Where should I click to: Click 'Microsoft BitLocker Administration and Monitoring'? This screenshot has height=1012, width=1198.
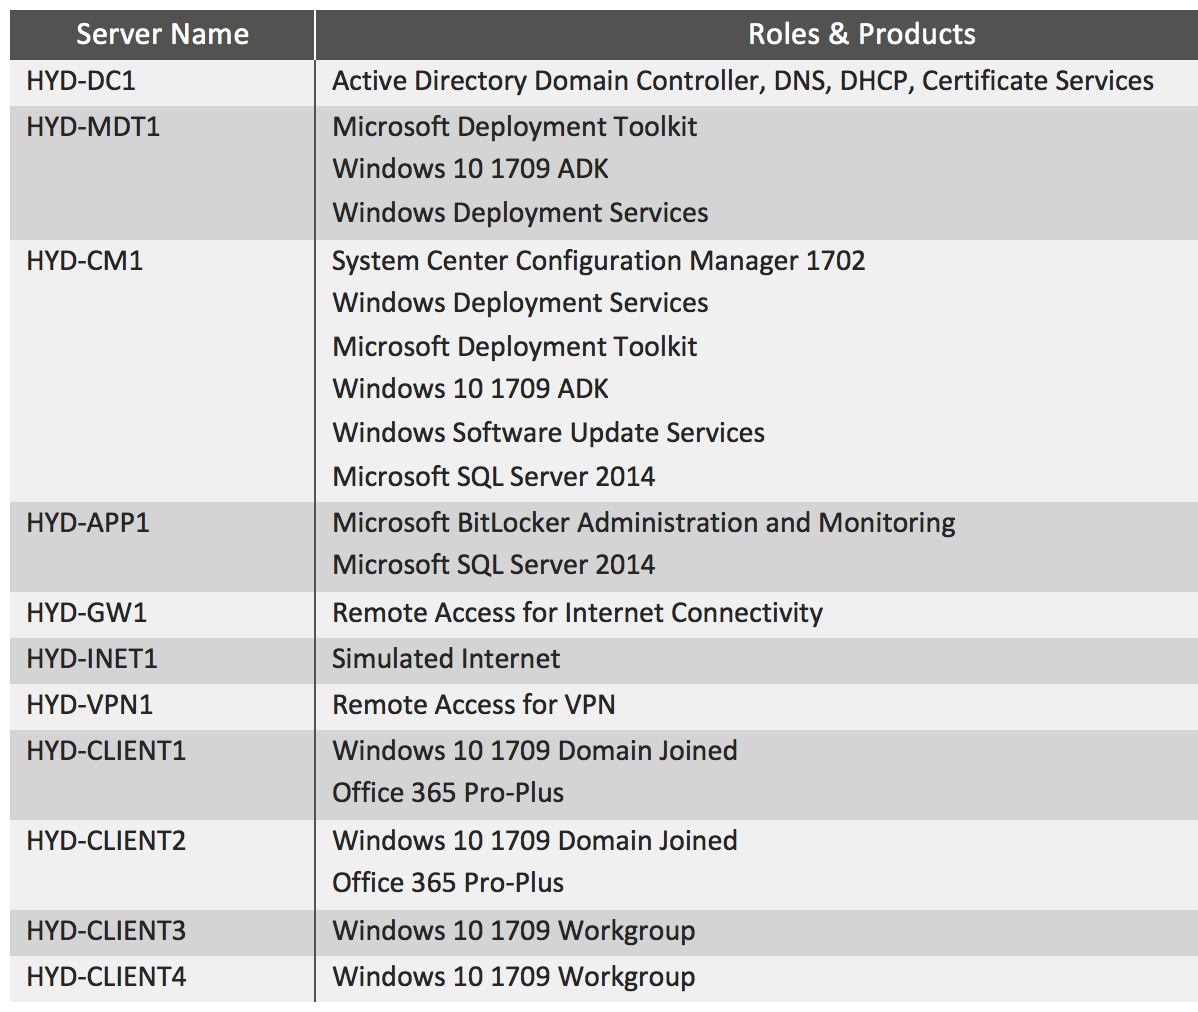[x=643, y=523]
